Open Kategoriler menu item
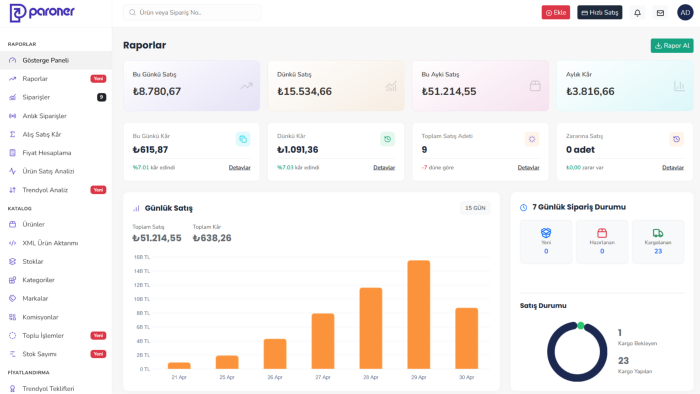700x394 pixels. (56, 280)
